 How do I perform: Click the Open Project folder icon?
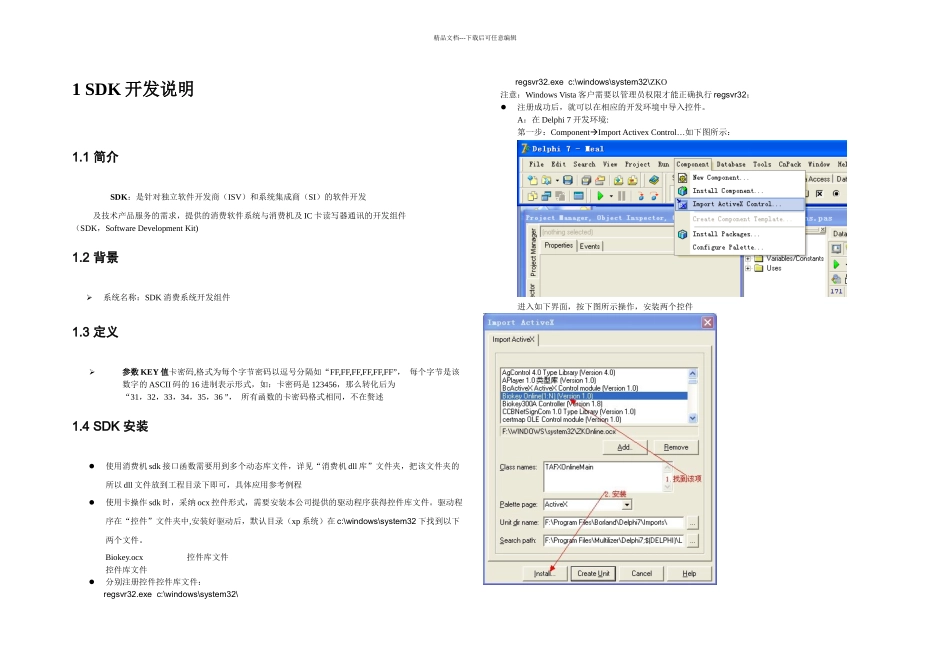coord(600,180)
